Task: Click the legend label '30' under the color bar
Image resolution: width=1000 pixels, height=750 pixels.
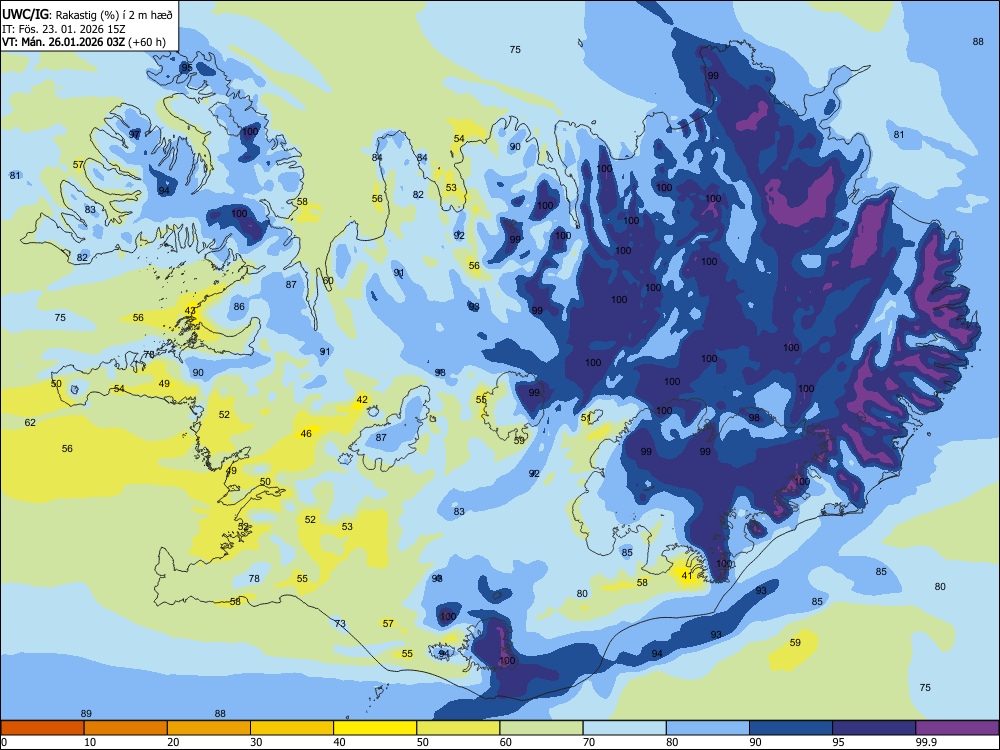Action: pyautogui.click(x=256, y=742)
